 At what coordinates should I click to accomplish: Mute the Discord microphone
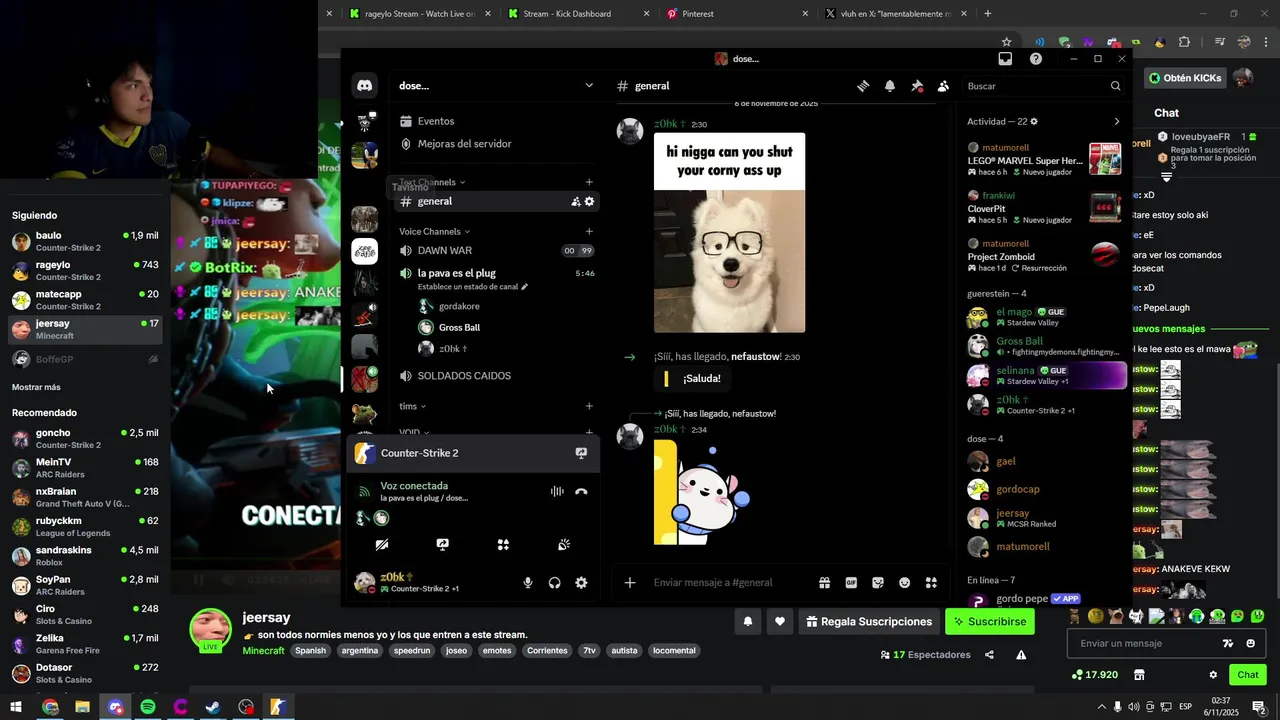(528, 583)
